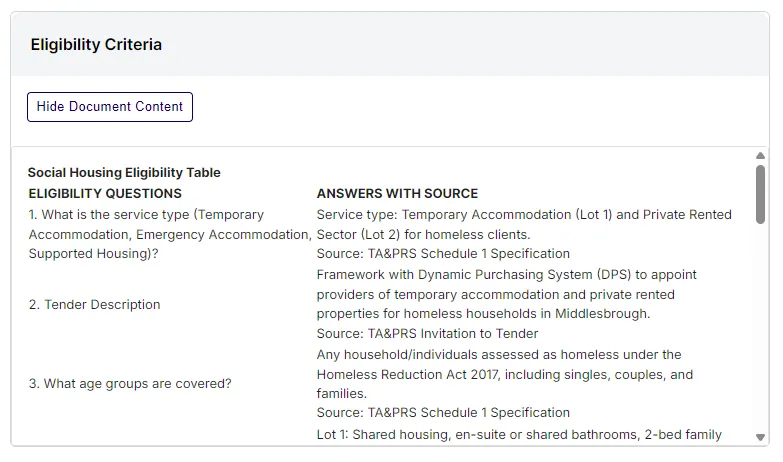Click the Any household/individuals assessed as homeless line
Image resolution: width=783 pixels, height=462 pixels.
(x=499, y=354)
